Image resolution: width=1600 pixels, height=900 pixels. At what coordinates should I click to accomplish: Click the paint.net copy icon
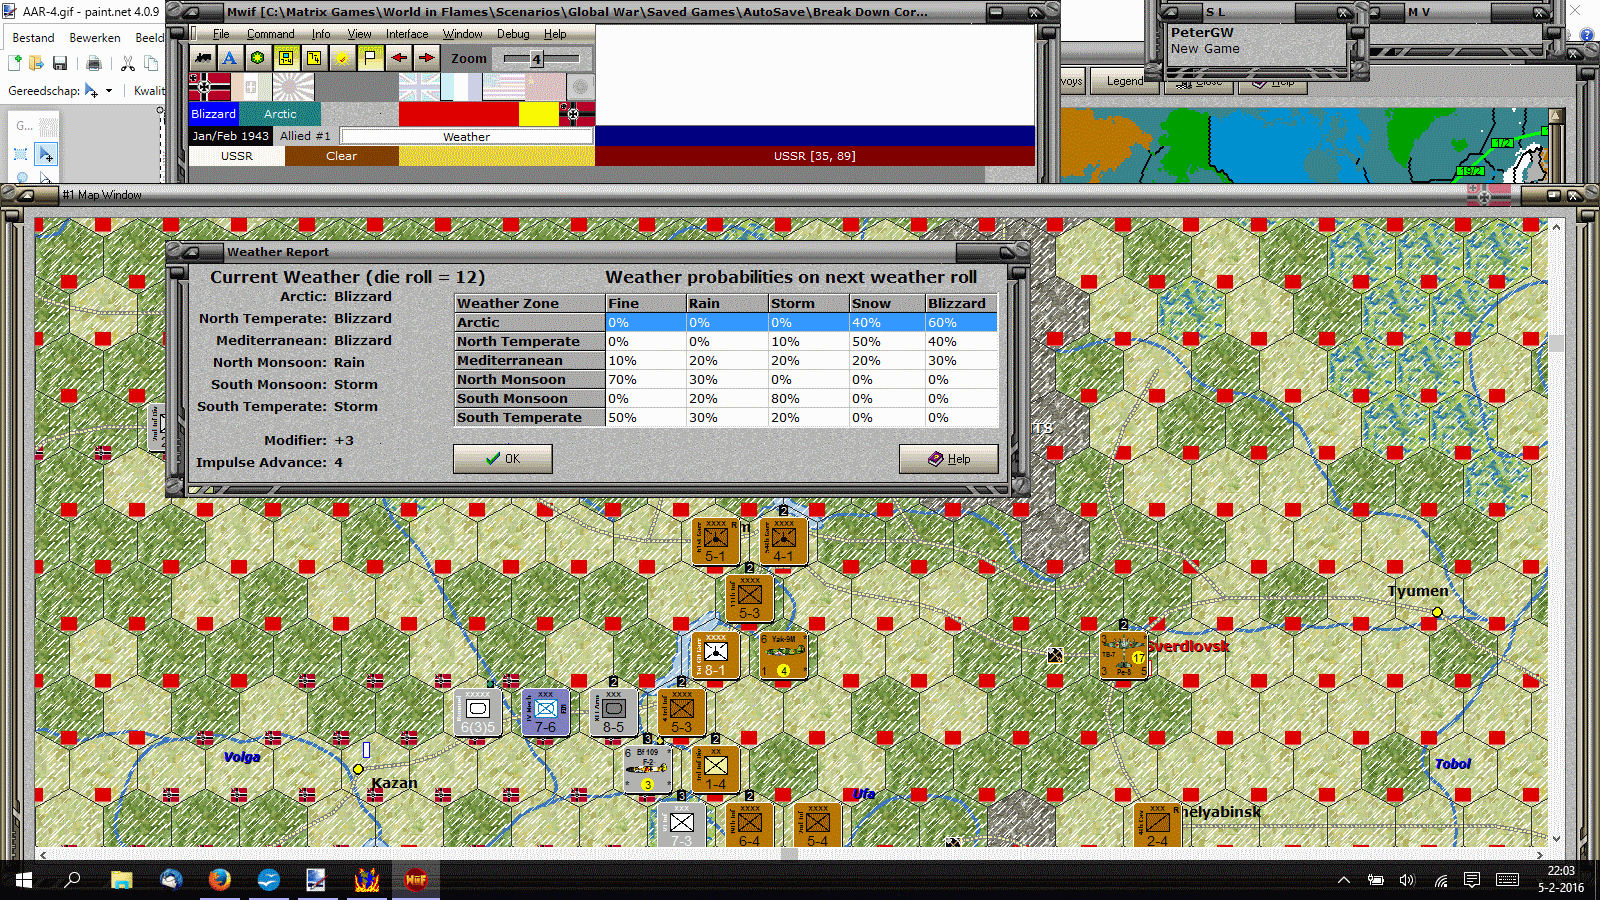(151, 63)
